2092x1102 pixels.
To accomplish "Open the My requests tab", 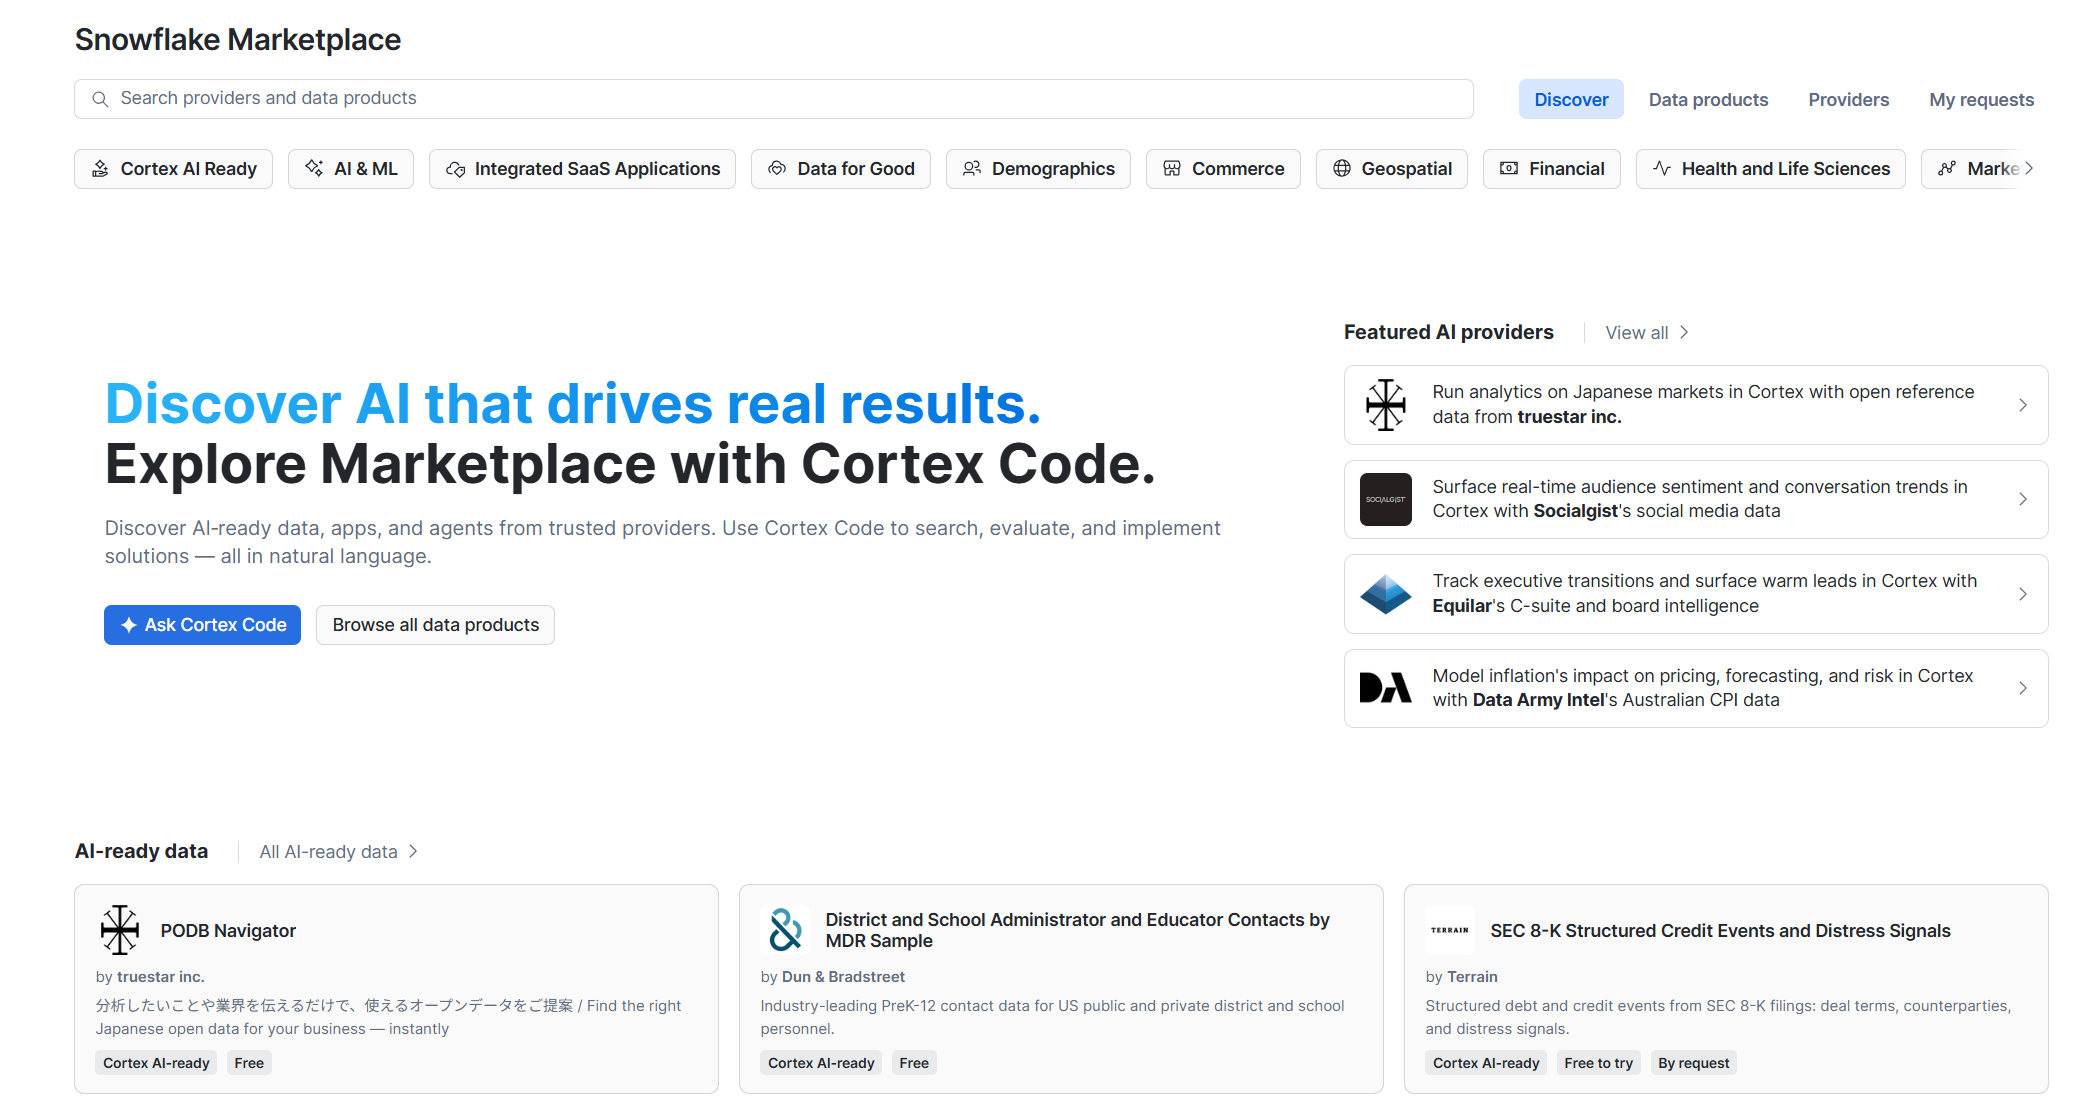I will (x=1981, y=99).
